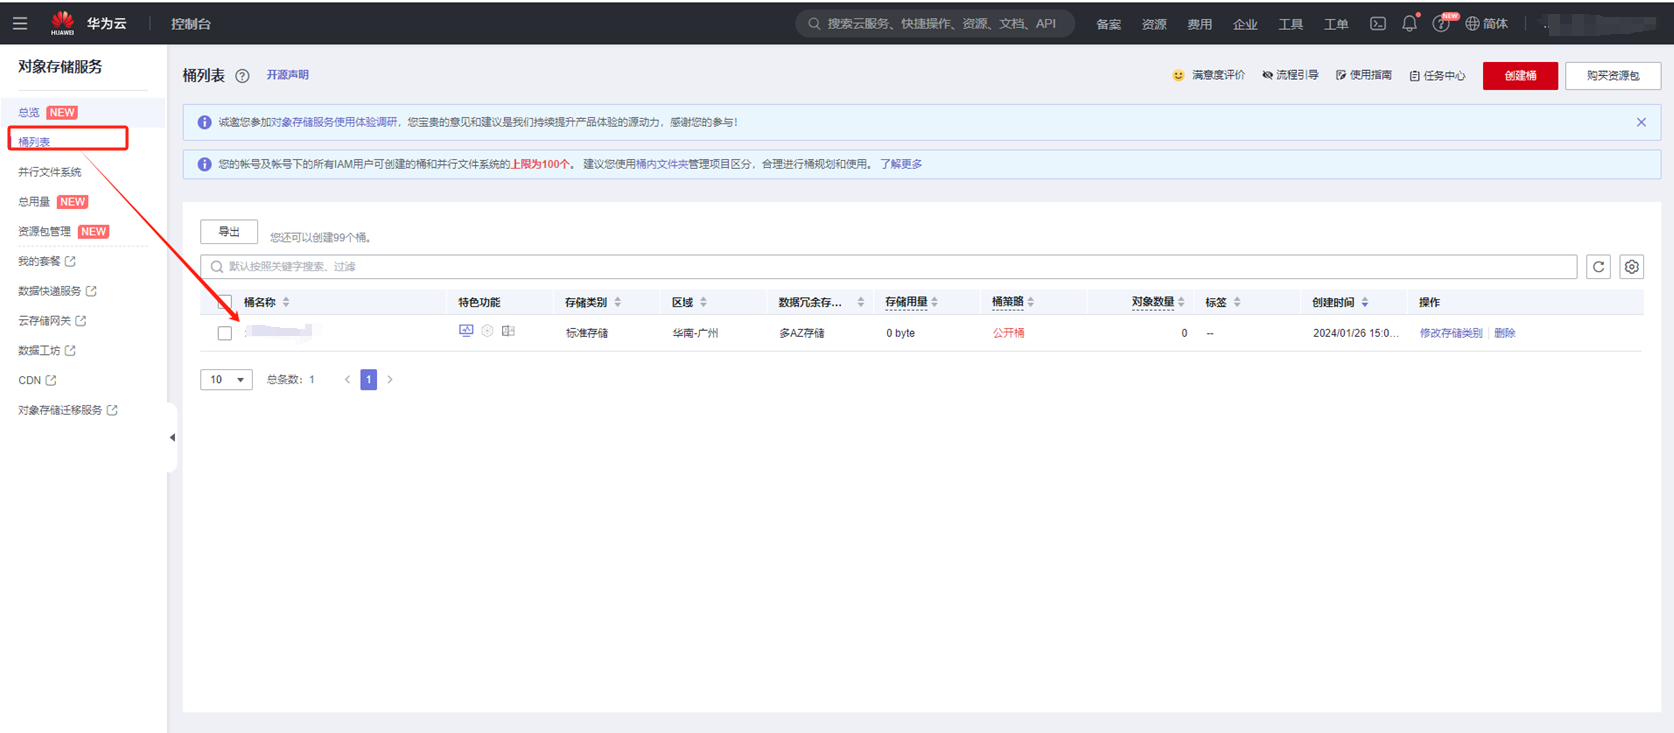Sort the table by 创建时间 column

tap(1364, 302)
